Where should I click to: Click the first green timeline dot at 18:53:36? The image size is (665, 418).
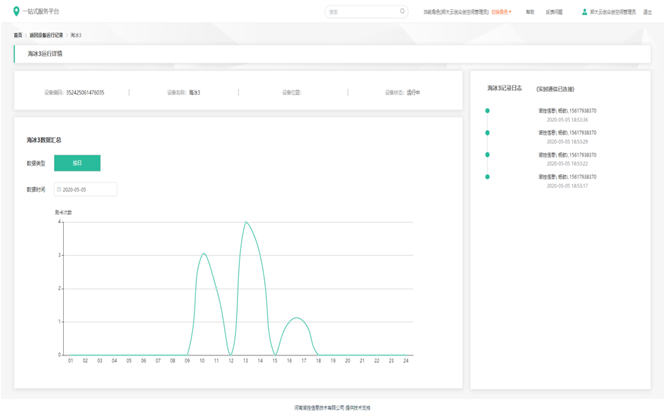coord(487,111)
